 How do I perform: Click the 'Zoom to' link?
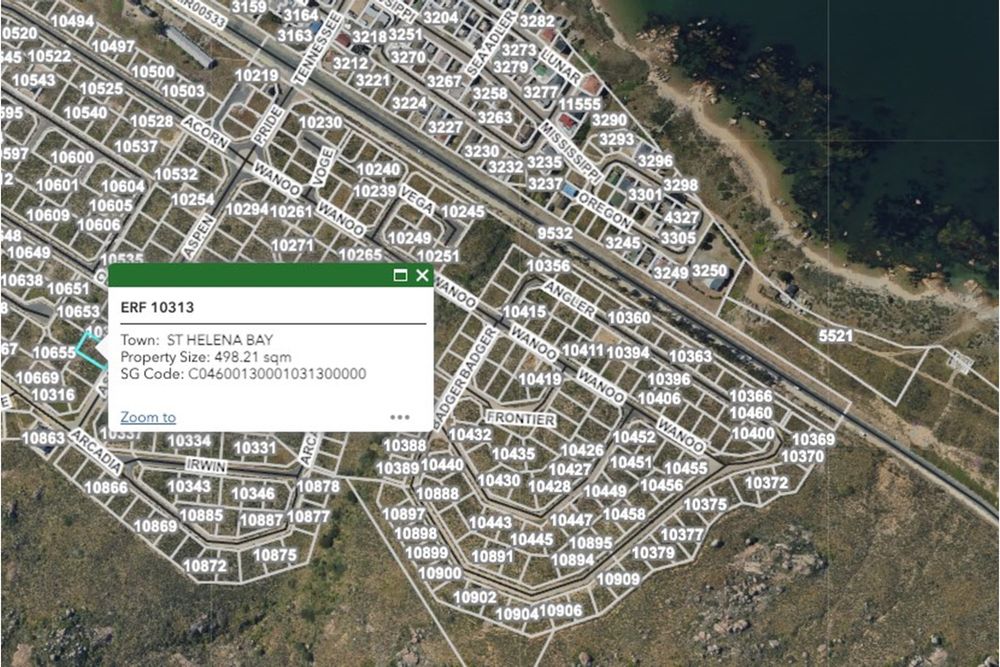148,417
